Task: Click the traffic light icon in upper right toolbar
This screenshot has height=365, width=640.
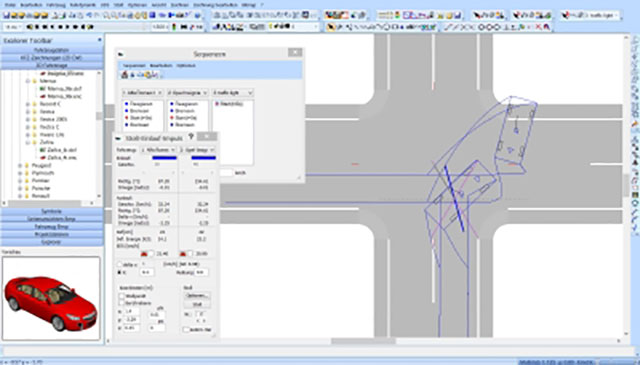Action: [x=397, y=15]
